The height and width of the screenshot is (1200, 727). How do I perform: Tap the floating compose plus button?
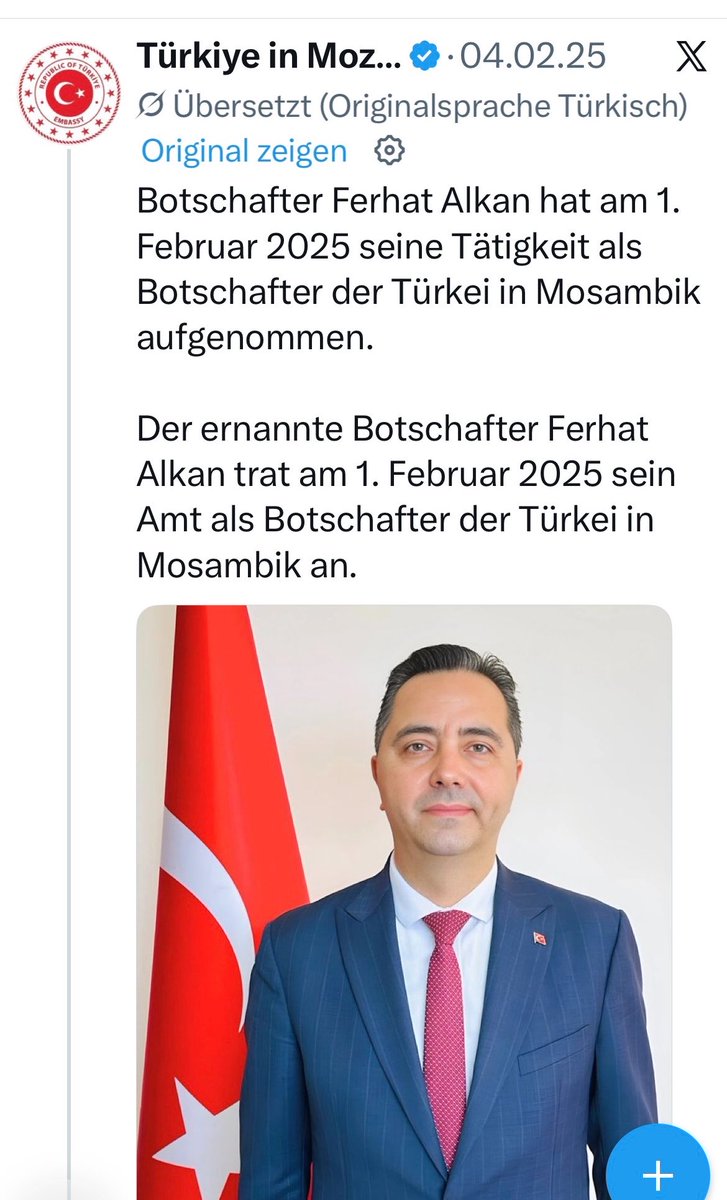click(658, 1172)
